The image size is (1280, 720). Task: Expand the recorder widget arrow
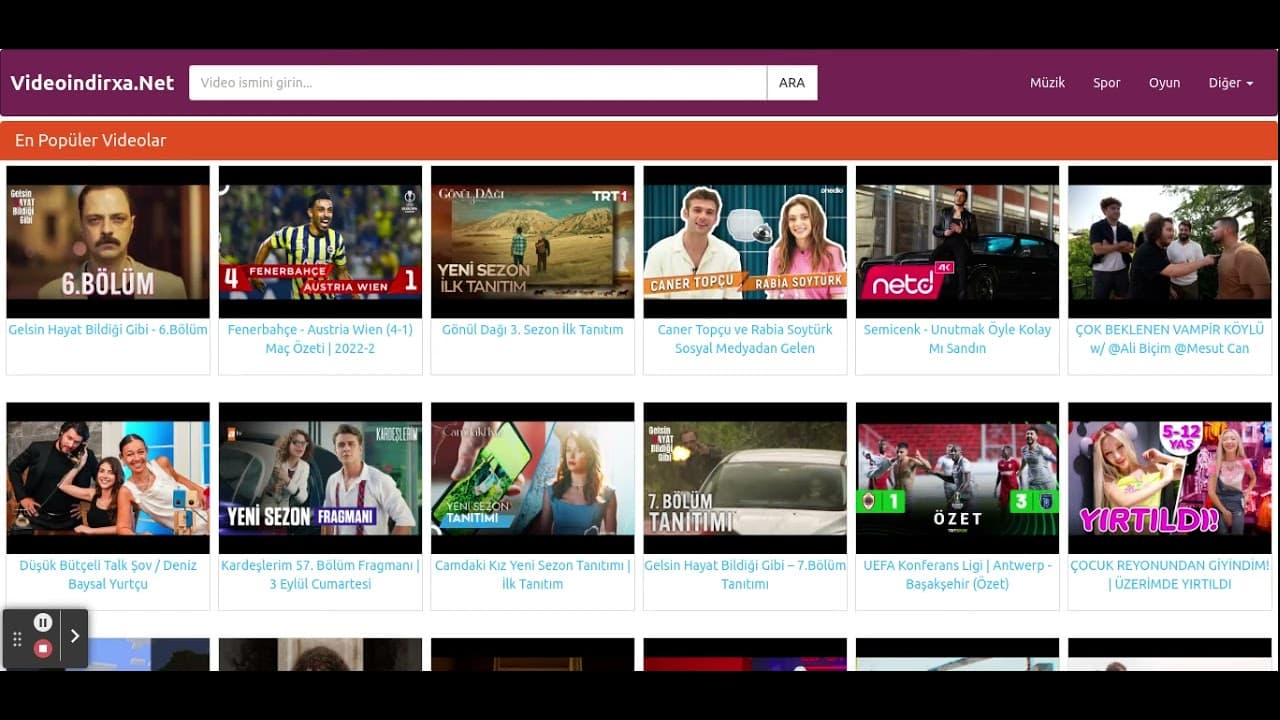(75, 636)
